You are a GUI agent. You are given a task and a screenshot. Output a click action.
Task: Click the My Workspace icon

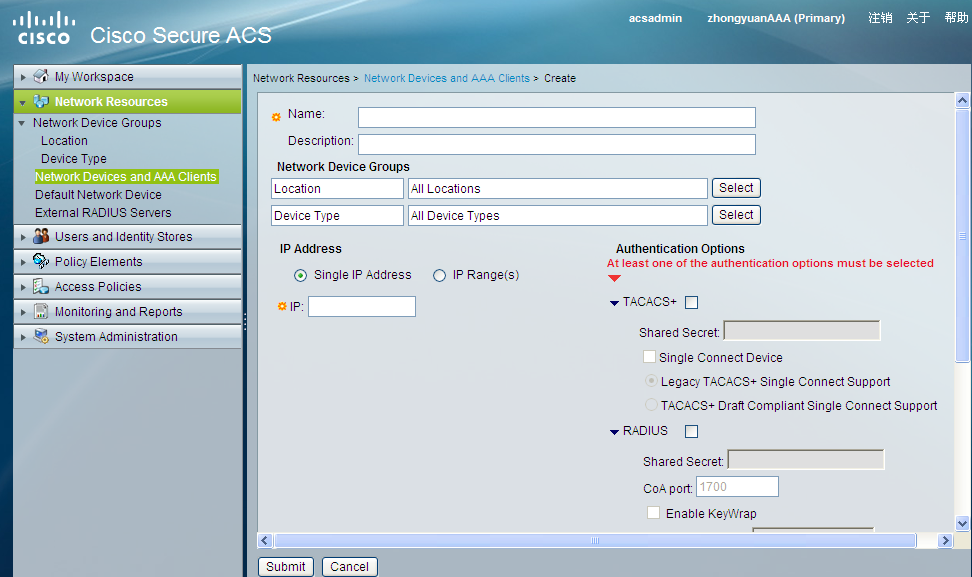click(x=41, y=76)
